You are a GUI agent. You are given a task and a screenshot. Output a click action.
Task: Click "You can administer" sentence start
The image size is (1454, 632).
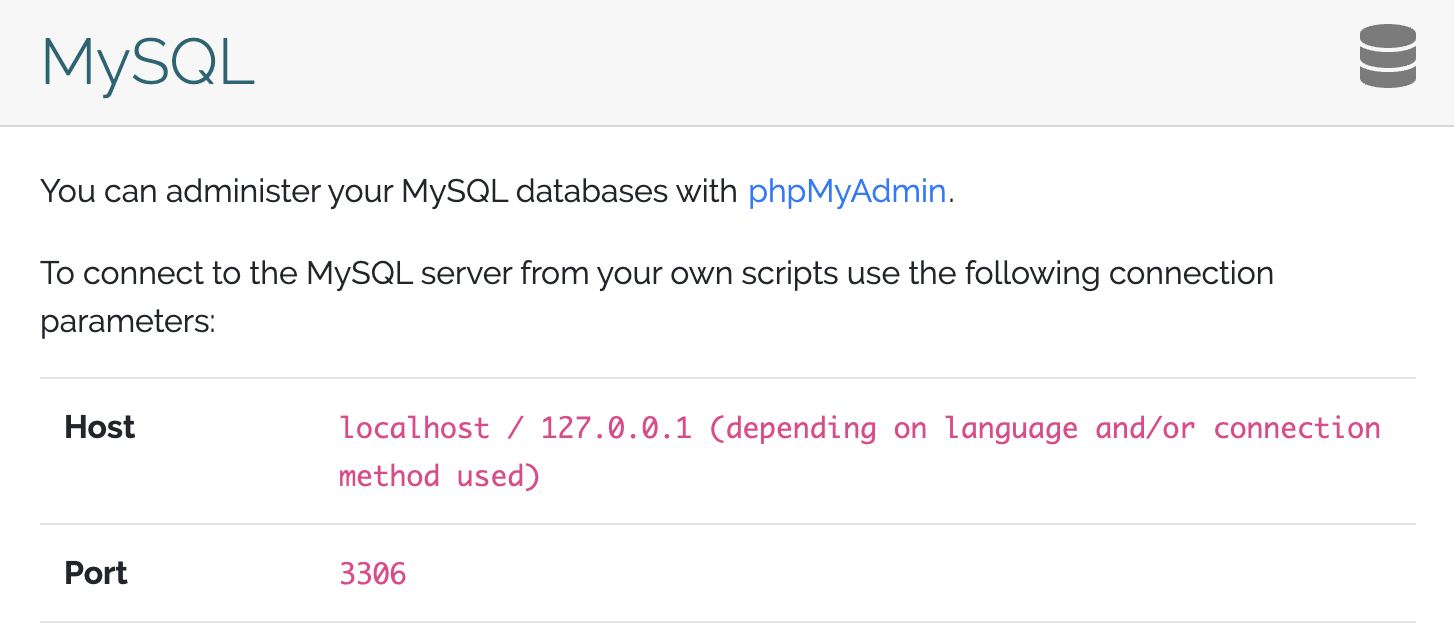click(175, 191)
